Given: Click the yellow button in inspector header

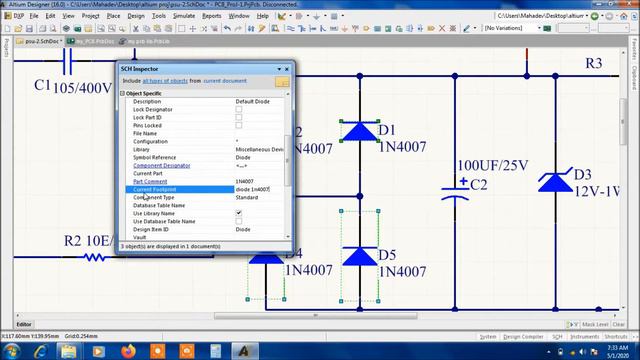Looking at the screenshot, I should [x=282, y=82].
